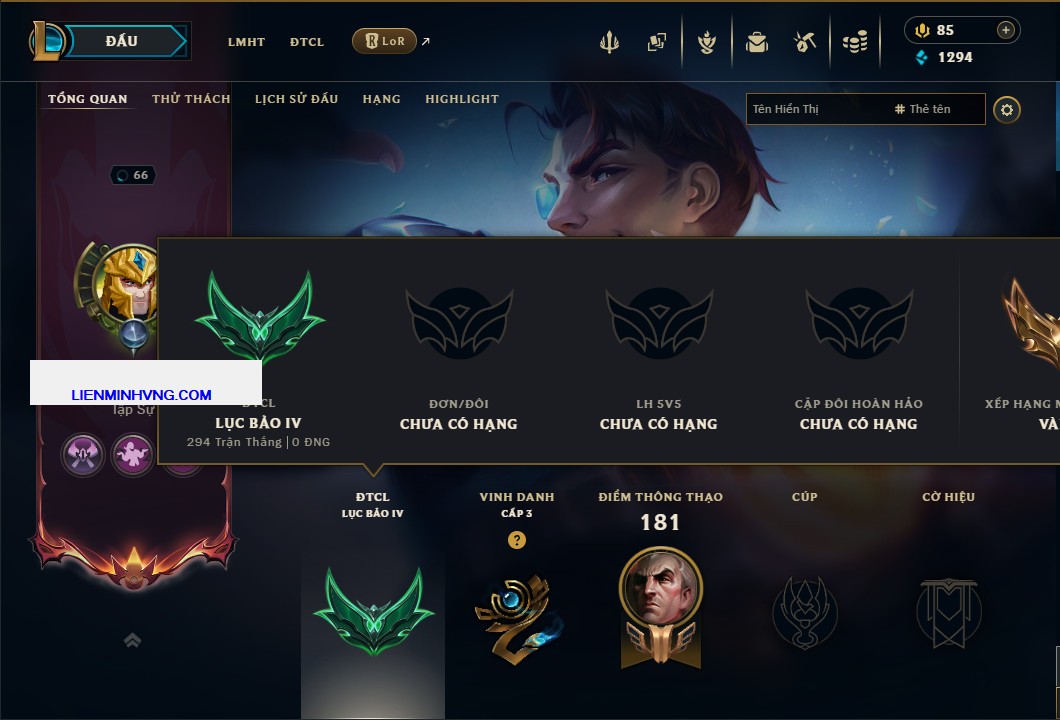Open the settings gear beside the name search

click(1007, 110)
